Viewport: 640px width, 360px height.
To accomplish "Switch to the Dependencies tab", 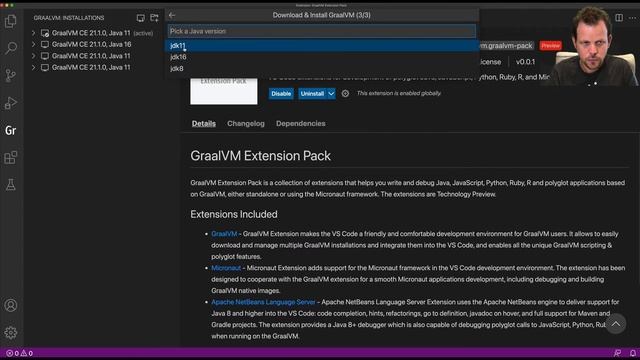I will (300, 123).
